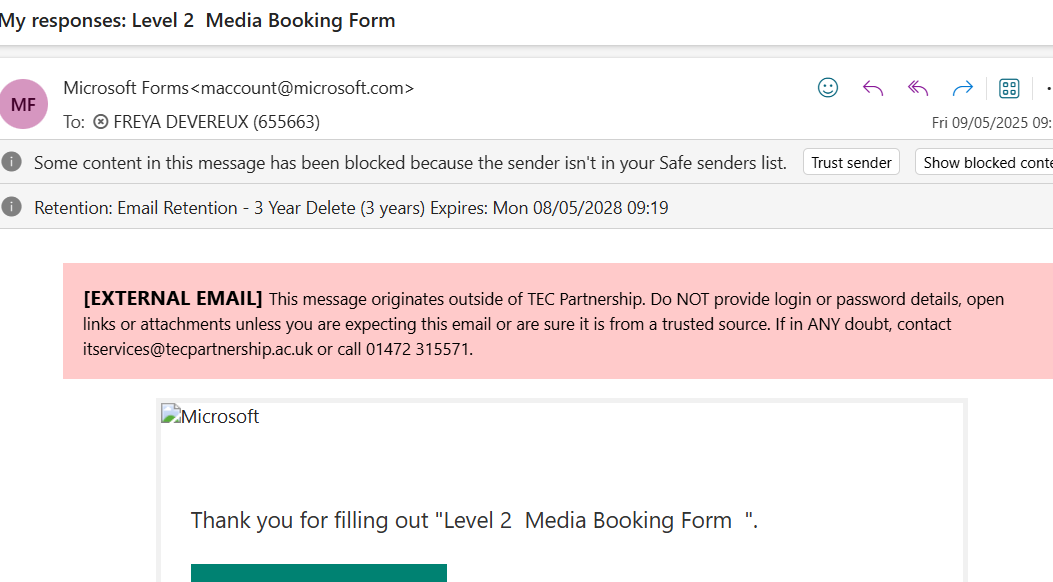
Task: Click the Thank you for filling out line
Action: pyautogui.click(x=474, y=520)
